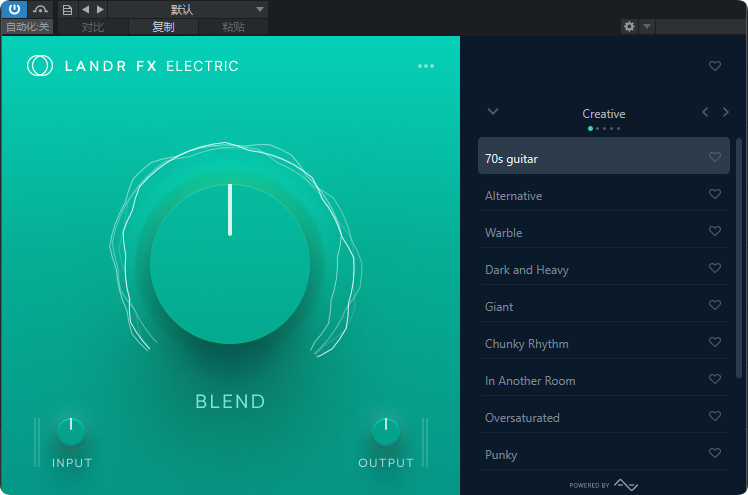Favorite the Warble preset heart
748x495 pixels.
[715, 231]
